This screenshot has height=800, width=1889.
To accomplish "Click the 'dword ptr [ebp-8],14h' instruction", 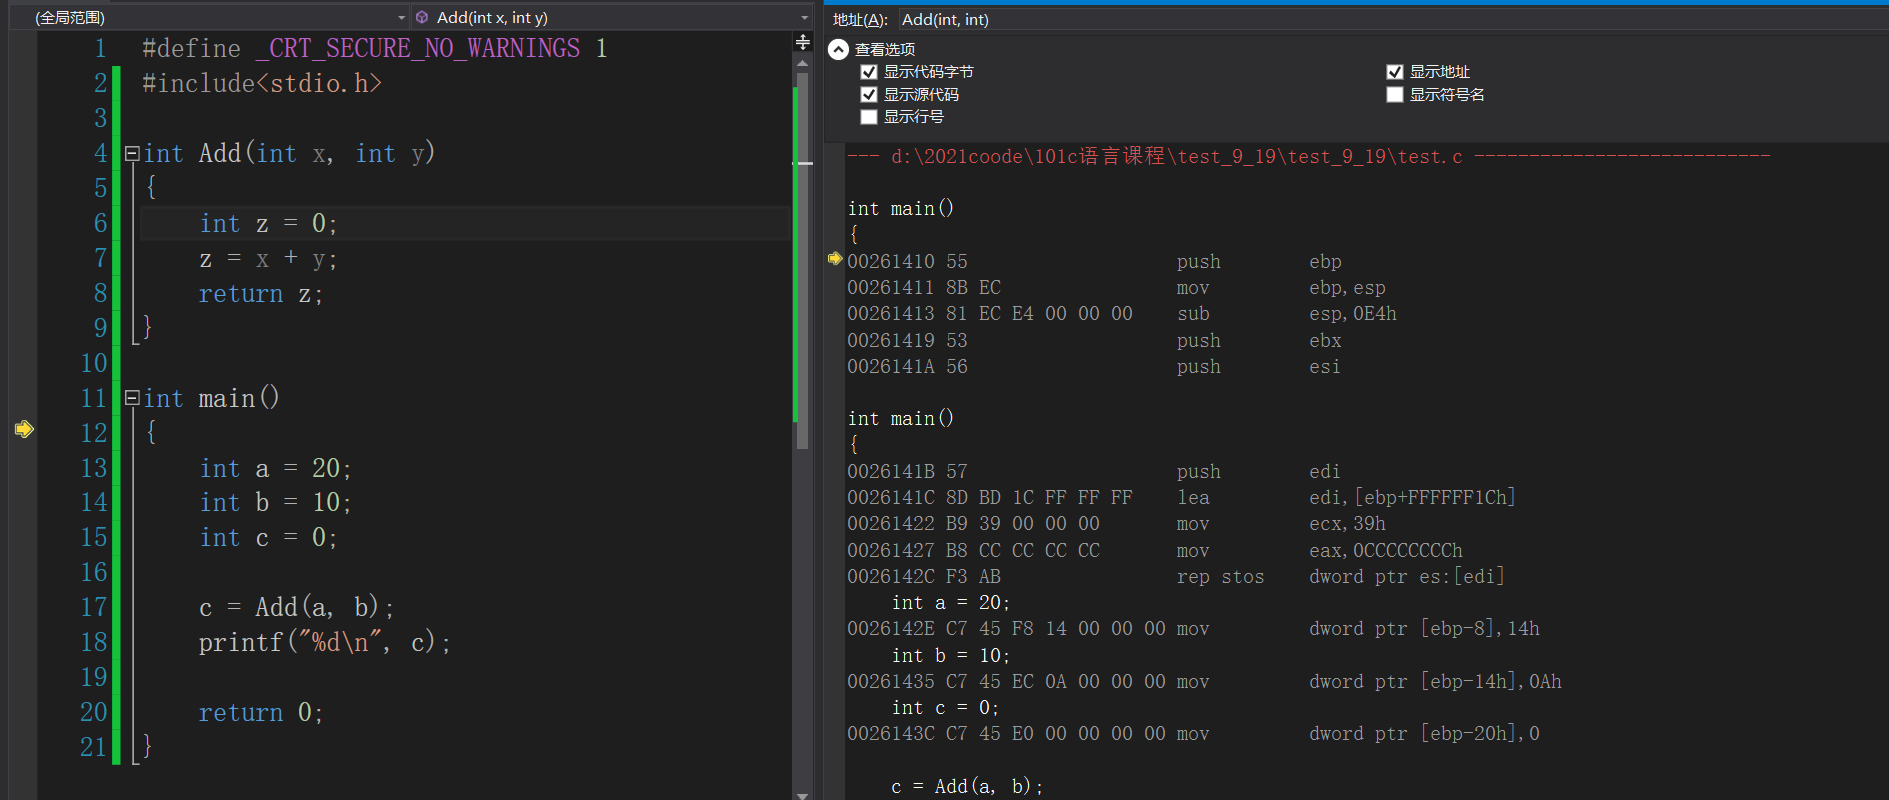I will click(x=1424, y=629).
